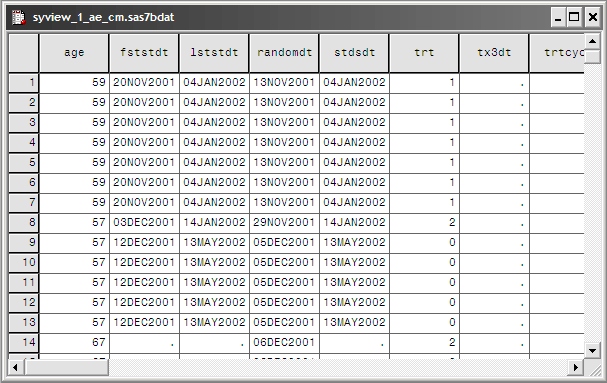607x383 pixels.
Task: Click lststdt 04JAN2002 in row 3
Action: coord(214,123)
